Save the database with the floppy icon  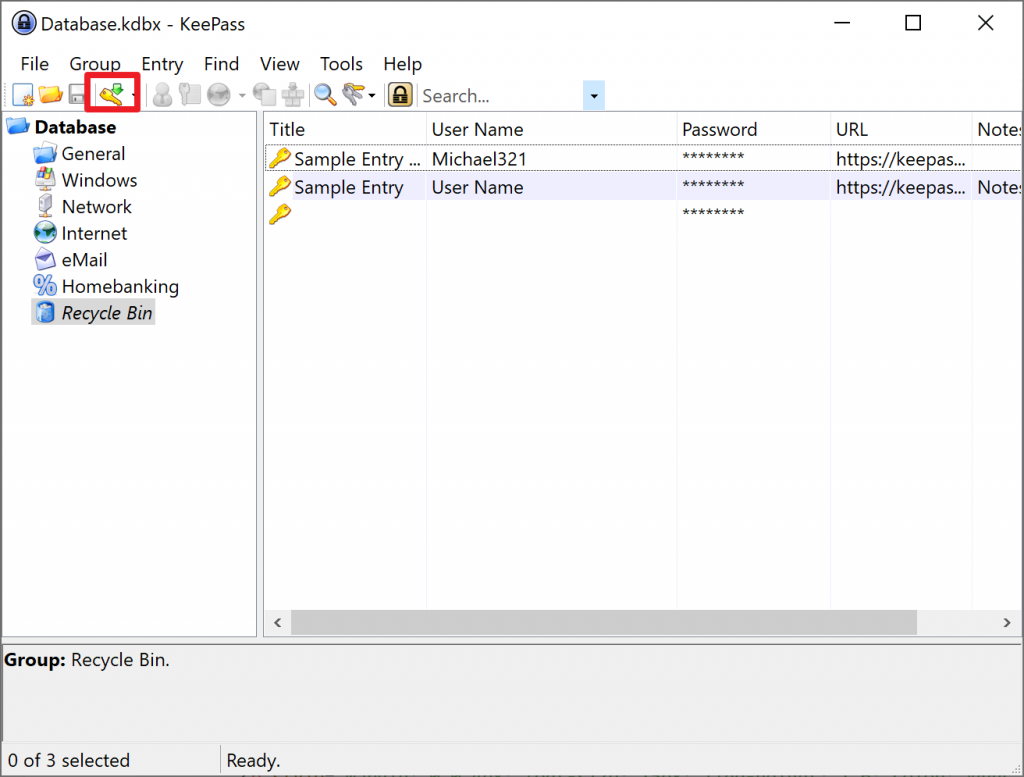pyautogui.click(x=77, y=95)
